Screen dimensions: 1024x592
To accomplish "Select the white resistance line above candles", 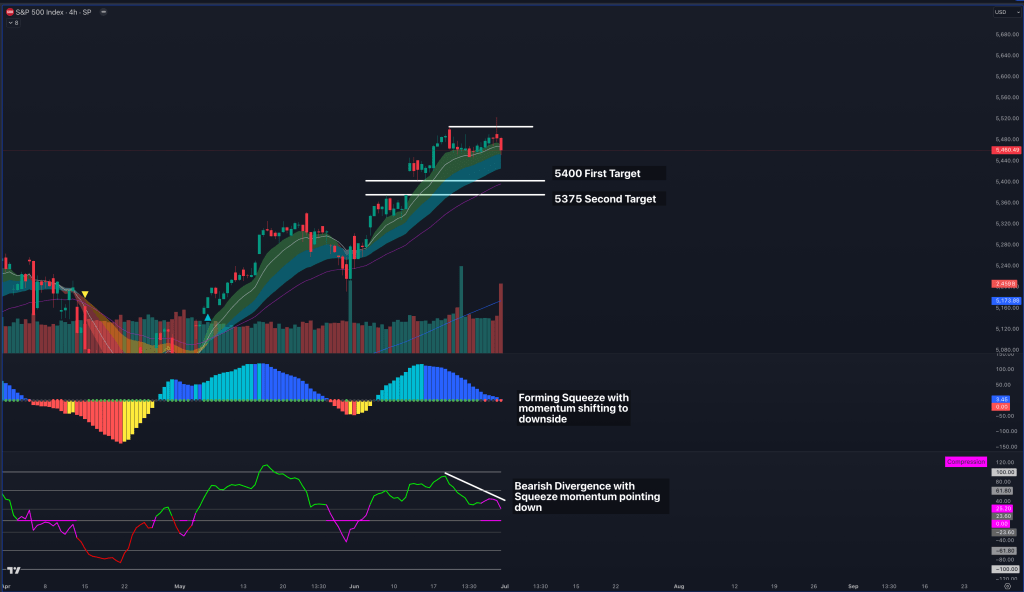I will pos(490,127).
